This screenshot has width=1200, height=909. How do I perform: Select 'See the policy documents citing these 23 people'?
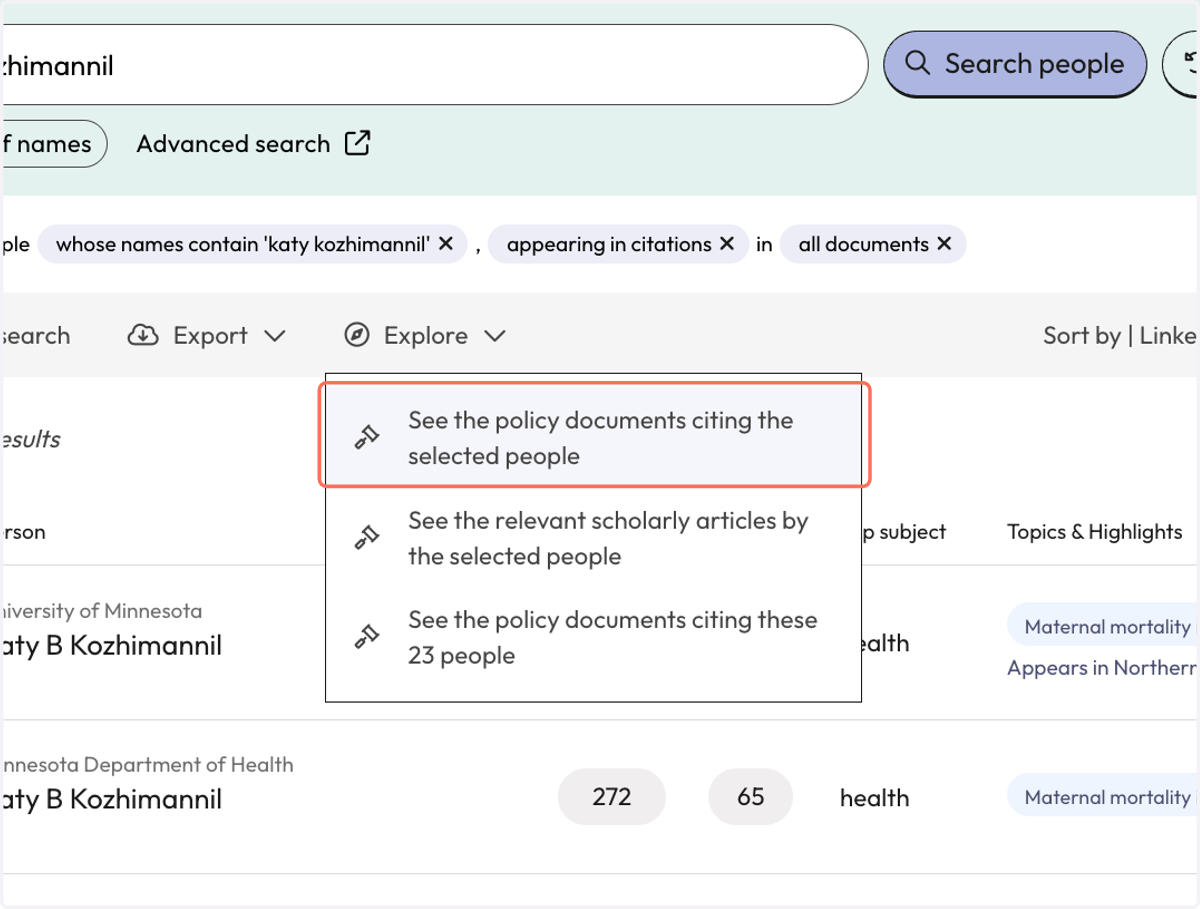click(x=594, y=638)
